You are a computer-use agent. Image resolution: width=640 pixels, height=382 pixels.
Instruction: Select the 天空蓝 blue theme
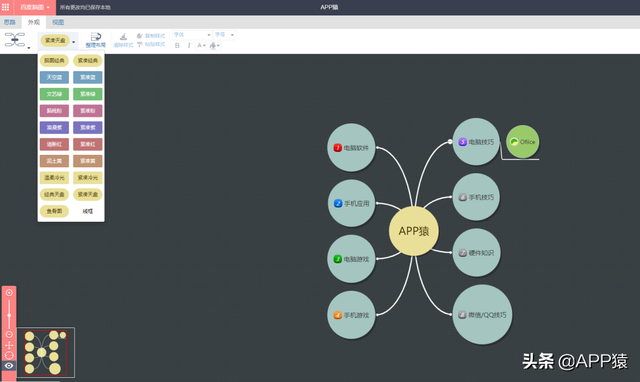tap(54, 77)
